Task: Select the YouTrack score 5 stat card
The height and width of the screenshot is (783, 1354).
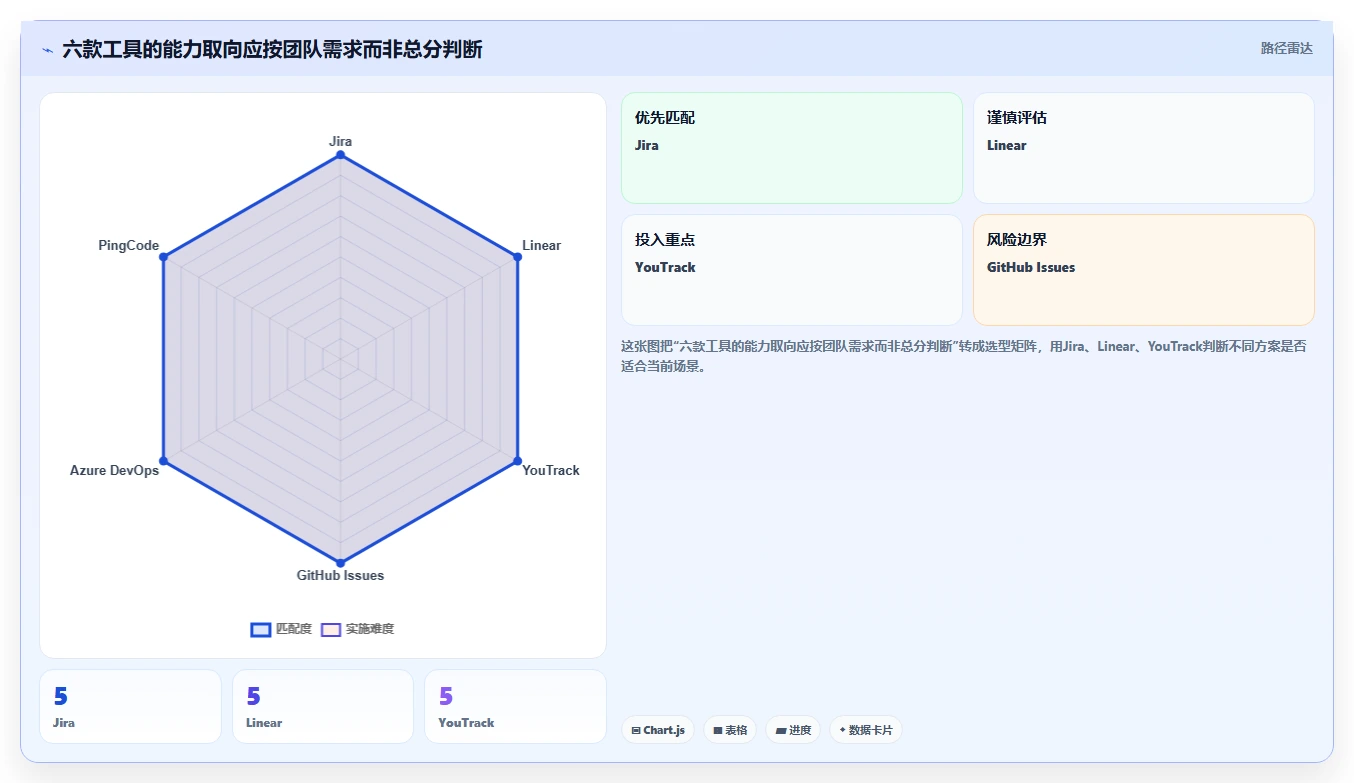Action: [515, 706]
